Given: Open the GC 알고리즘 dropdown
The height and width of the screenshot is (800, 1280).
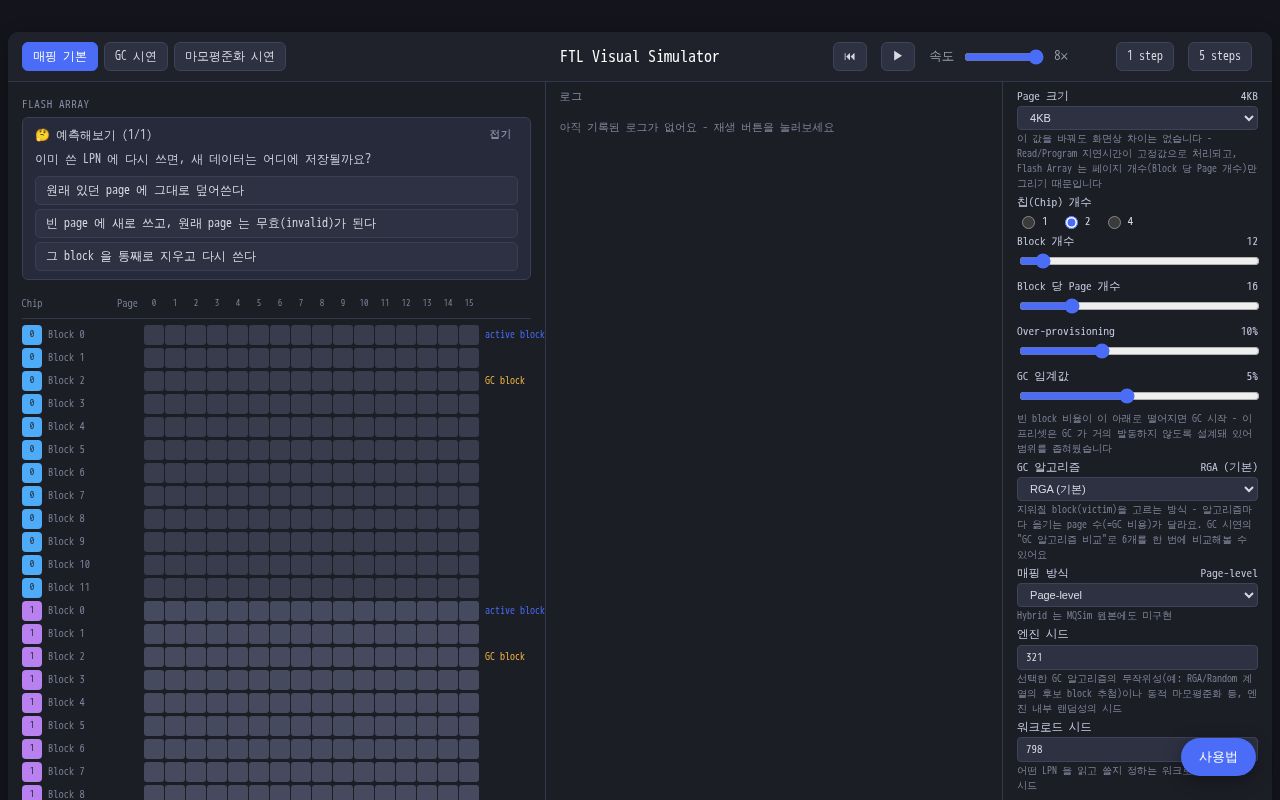Looking at the screenshot, I should (x=1137, y=489).
